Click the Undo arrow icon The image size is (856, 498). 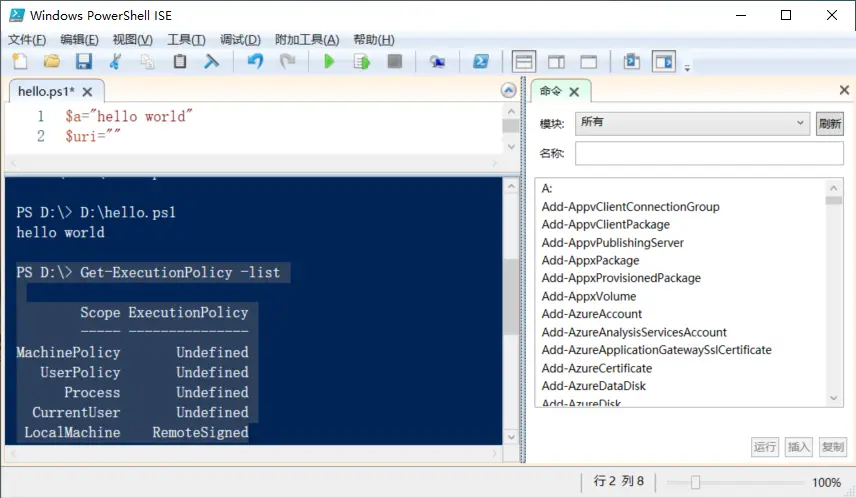click(255, 62)
